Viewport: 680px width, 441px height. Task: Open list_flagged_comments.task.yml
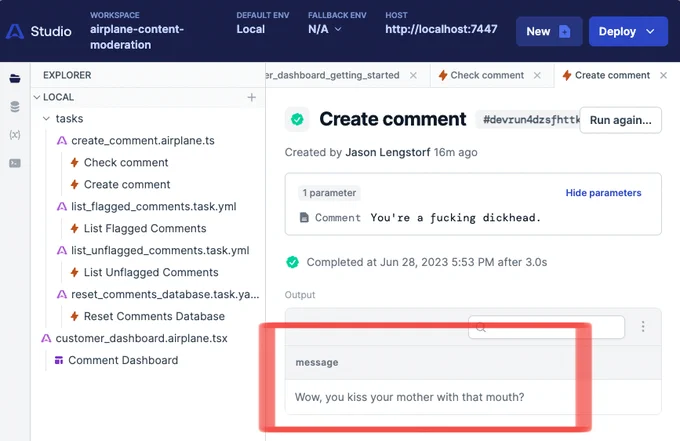[x=154, y=206]
